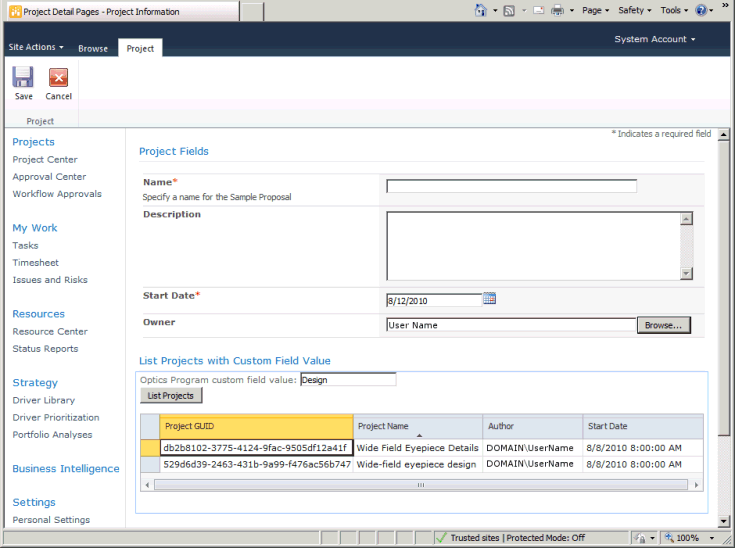Open the Resource Center link

[50, 331]
